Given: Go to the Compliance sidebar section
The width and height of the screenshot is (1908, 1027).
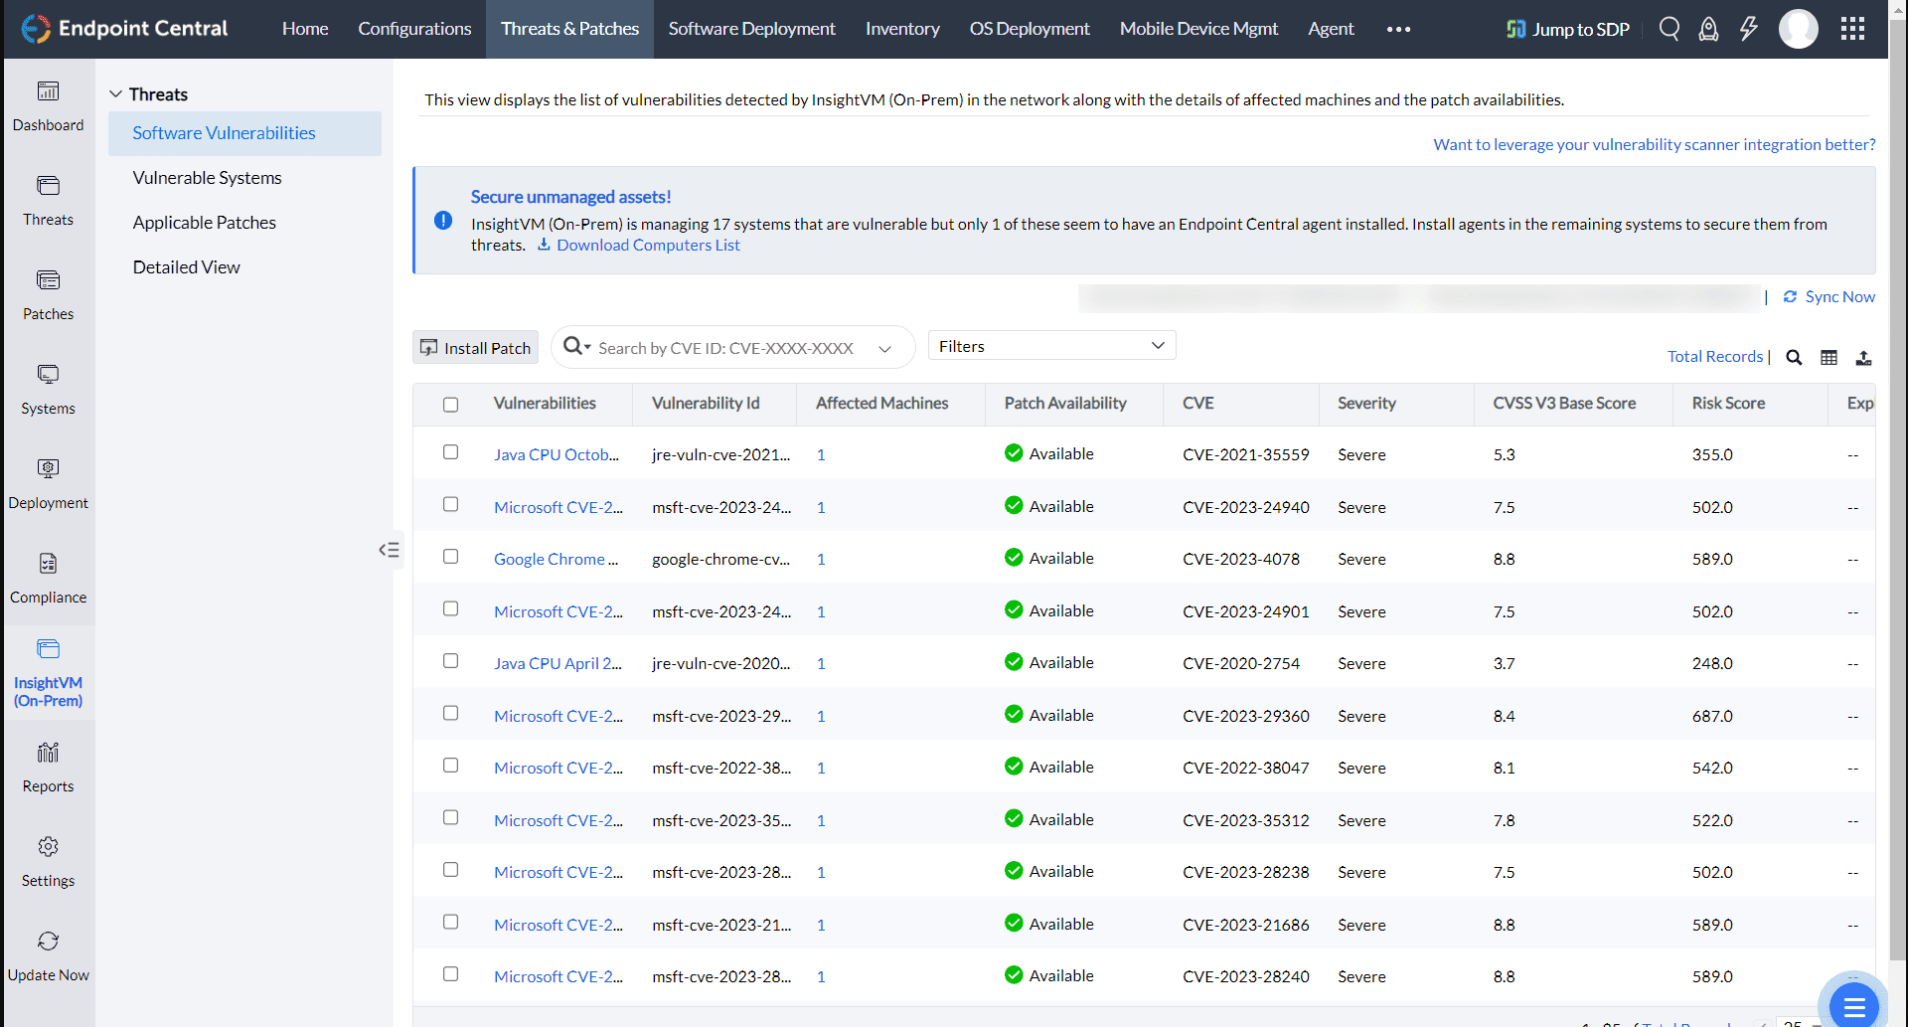Looking at the screenshot, I should 48,577.
